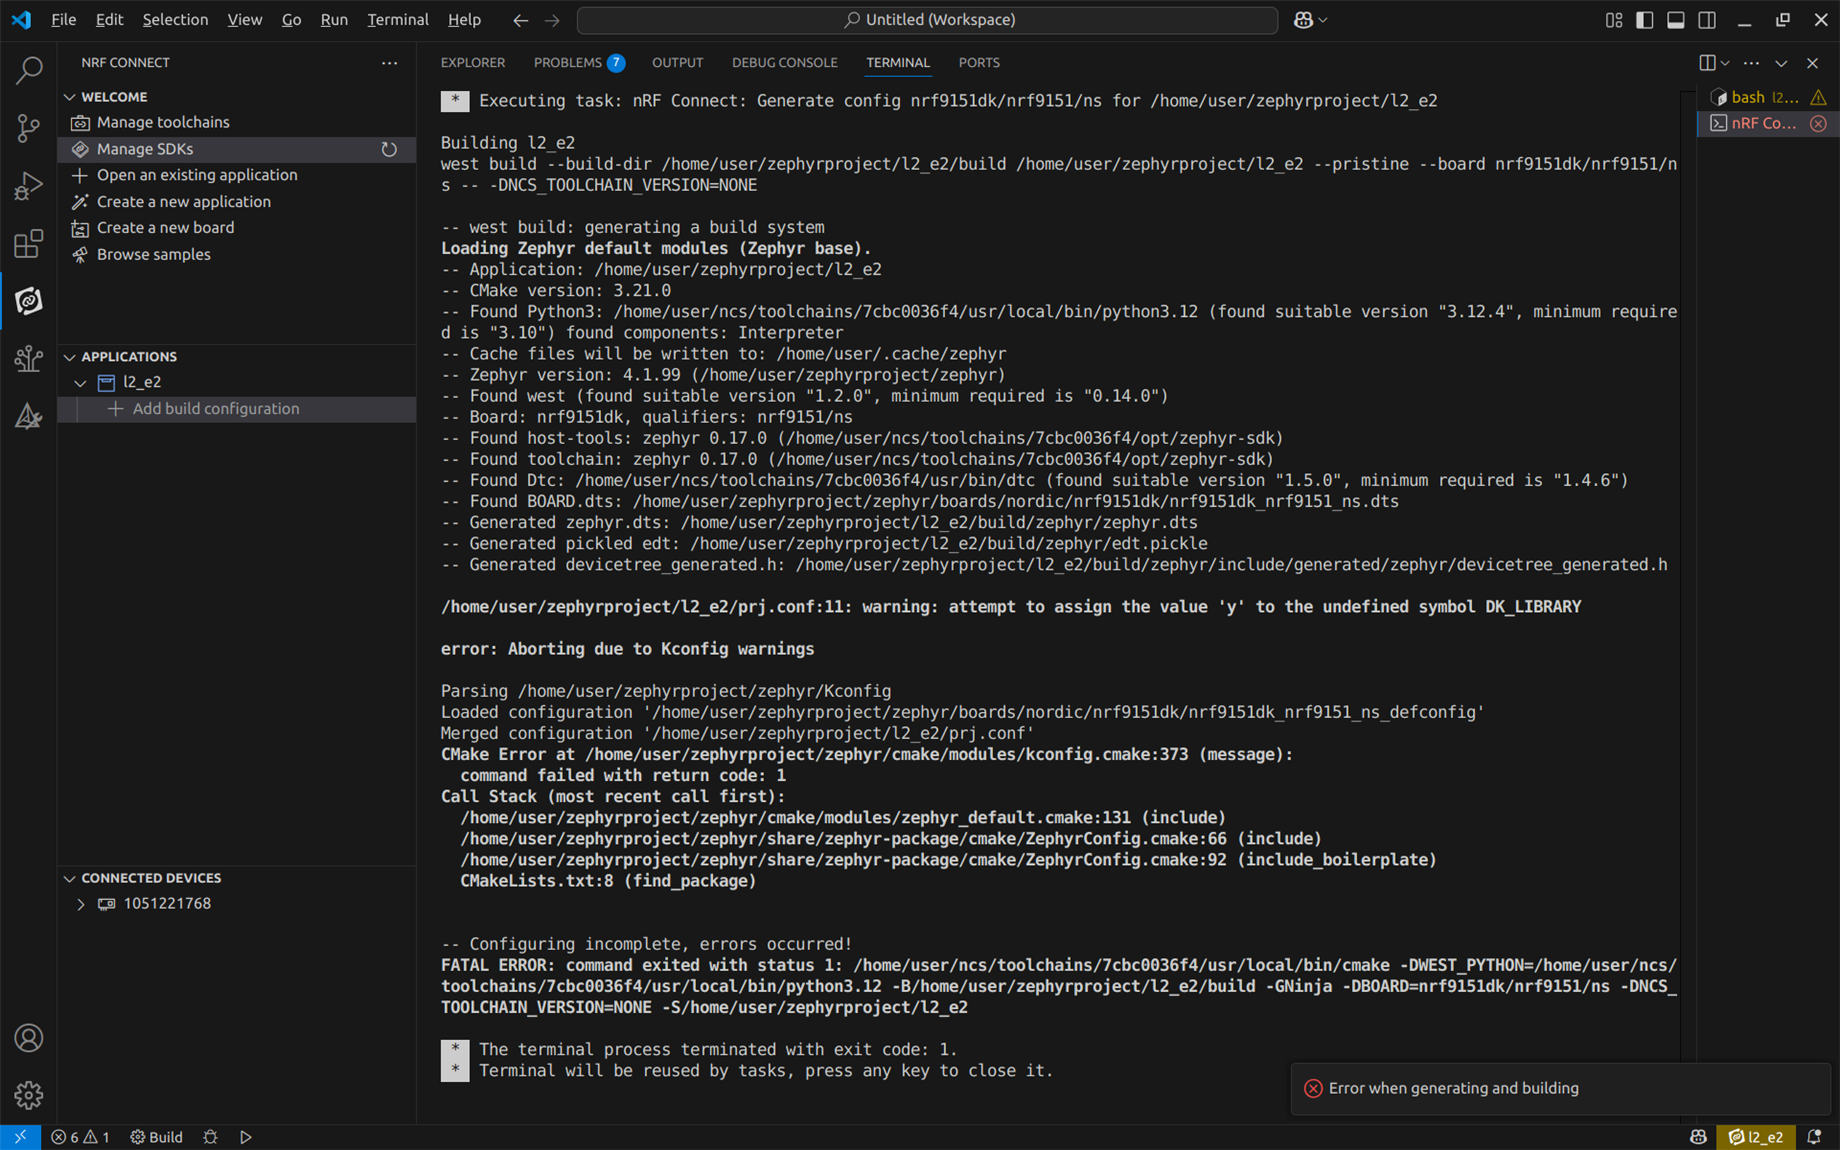
Task: Click the remote window indicator in status bar
Action: pyautogui.click(x=20, y=1137)
